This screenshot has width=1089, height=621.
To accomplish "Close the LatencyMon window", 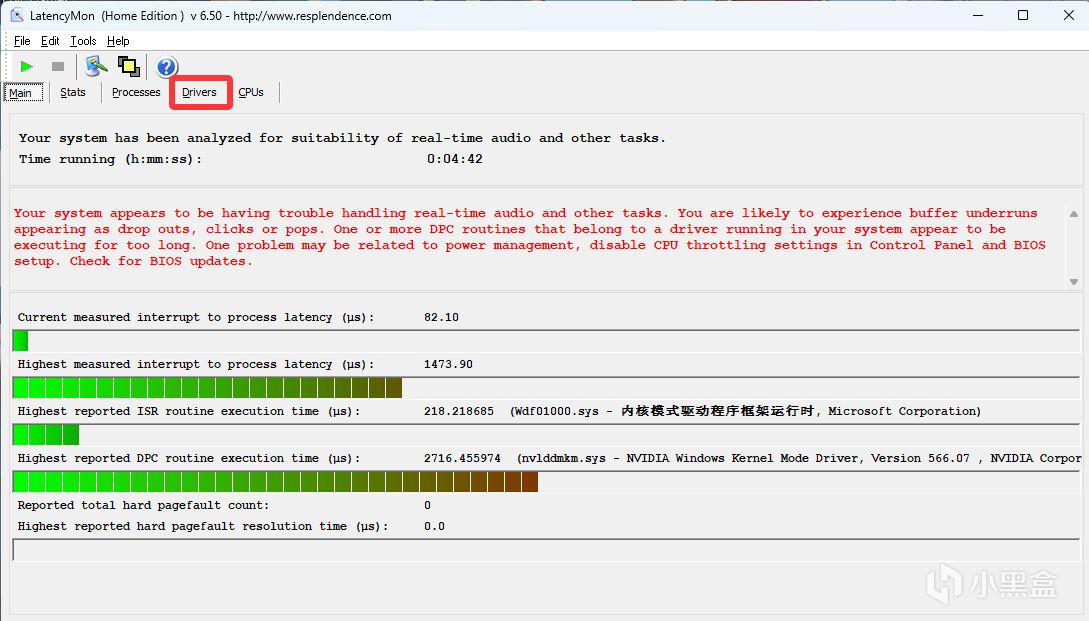I will (x=1069, y=15).
